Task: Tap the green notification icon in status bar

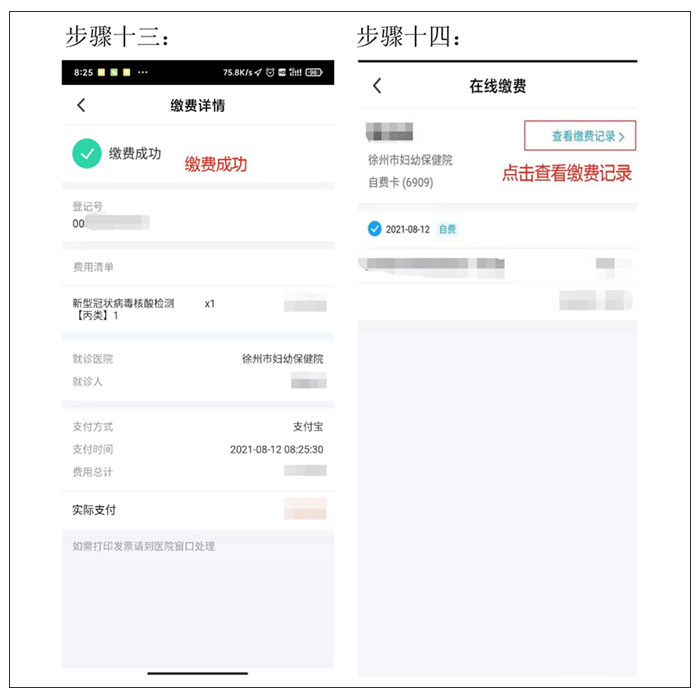Action: pos(114,72)
